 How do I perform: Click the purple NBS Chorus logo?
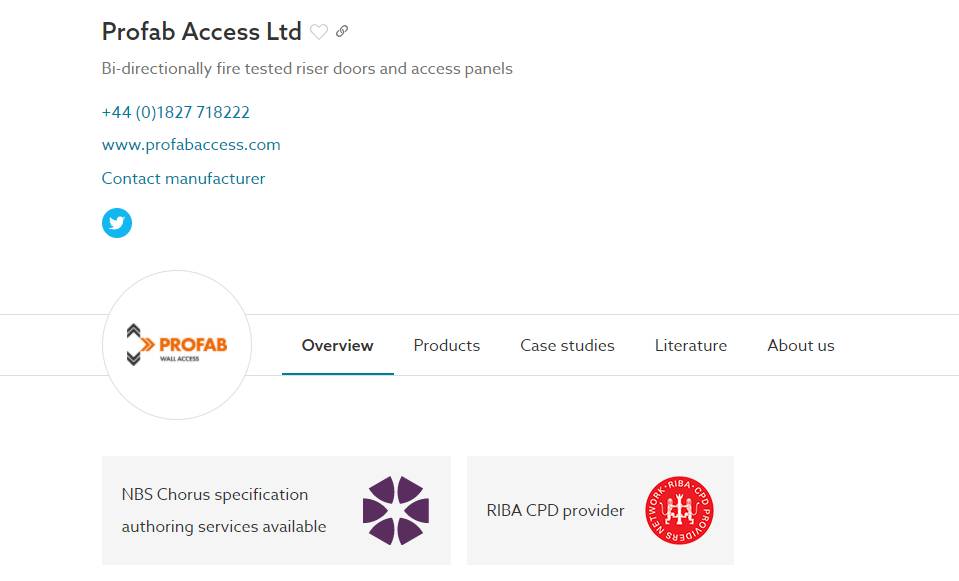395,510
